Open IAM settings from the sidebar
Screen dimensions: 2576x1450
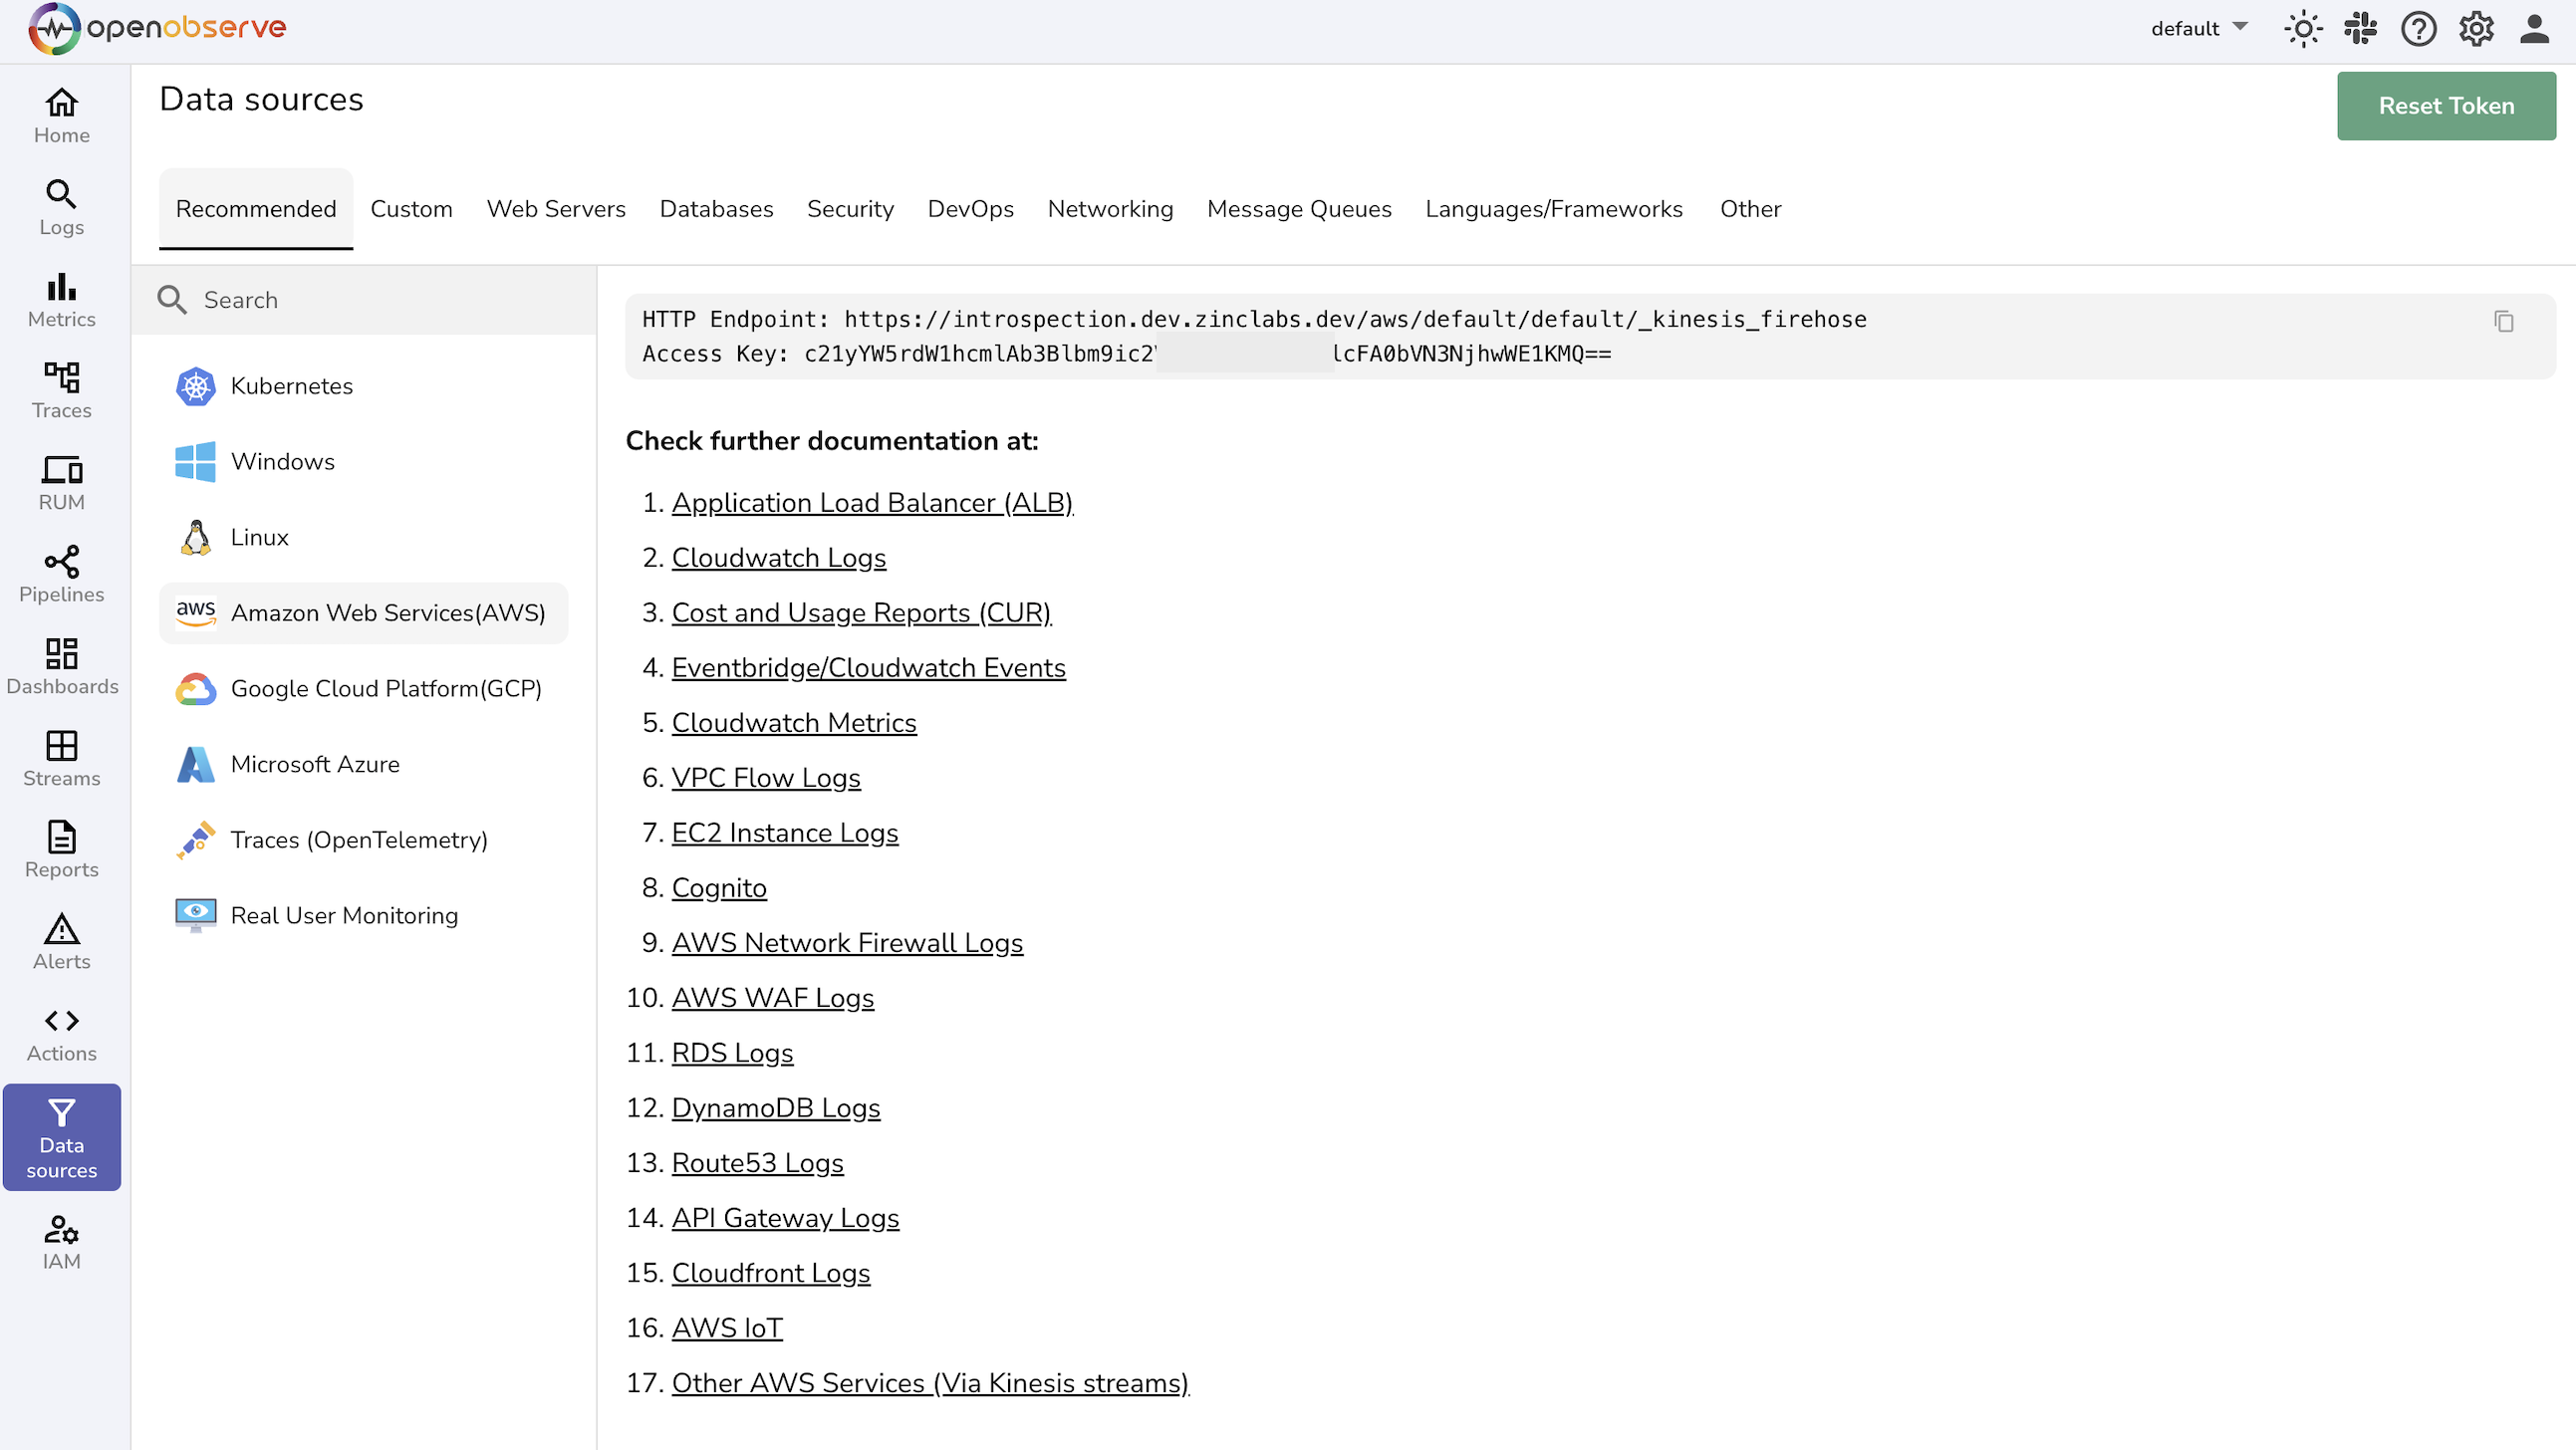(60, 1242)
